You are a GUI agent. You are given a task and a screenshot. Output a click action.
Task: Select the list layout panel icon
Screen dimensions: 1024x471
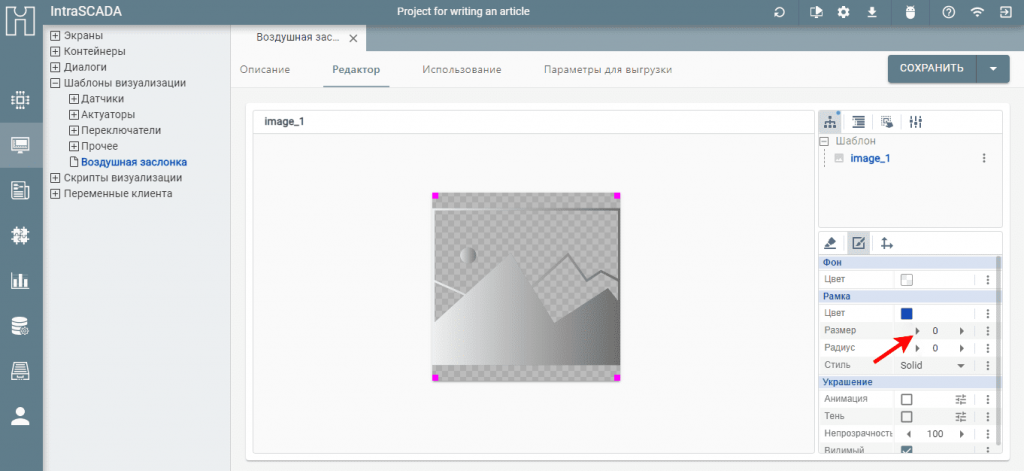point(859,122)
